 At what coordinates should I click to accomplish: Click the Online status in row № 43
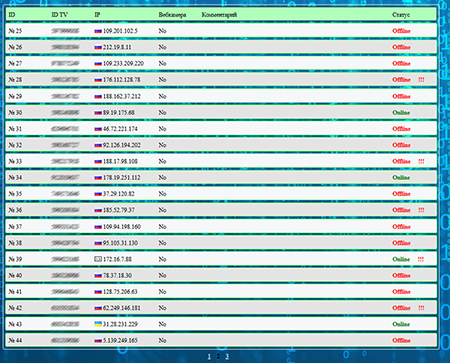click(401, 324)
